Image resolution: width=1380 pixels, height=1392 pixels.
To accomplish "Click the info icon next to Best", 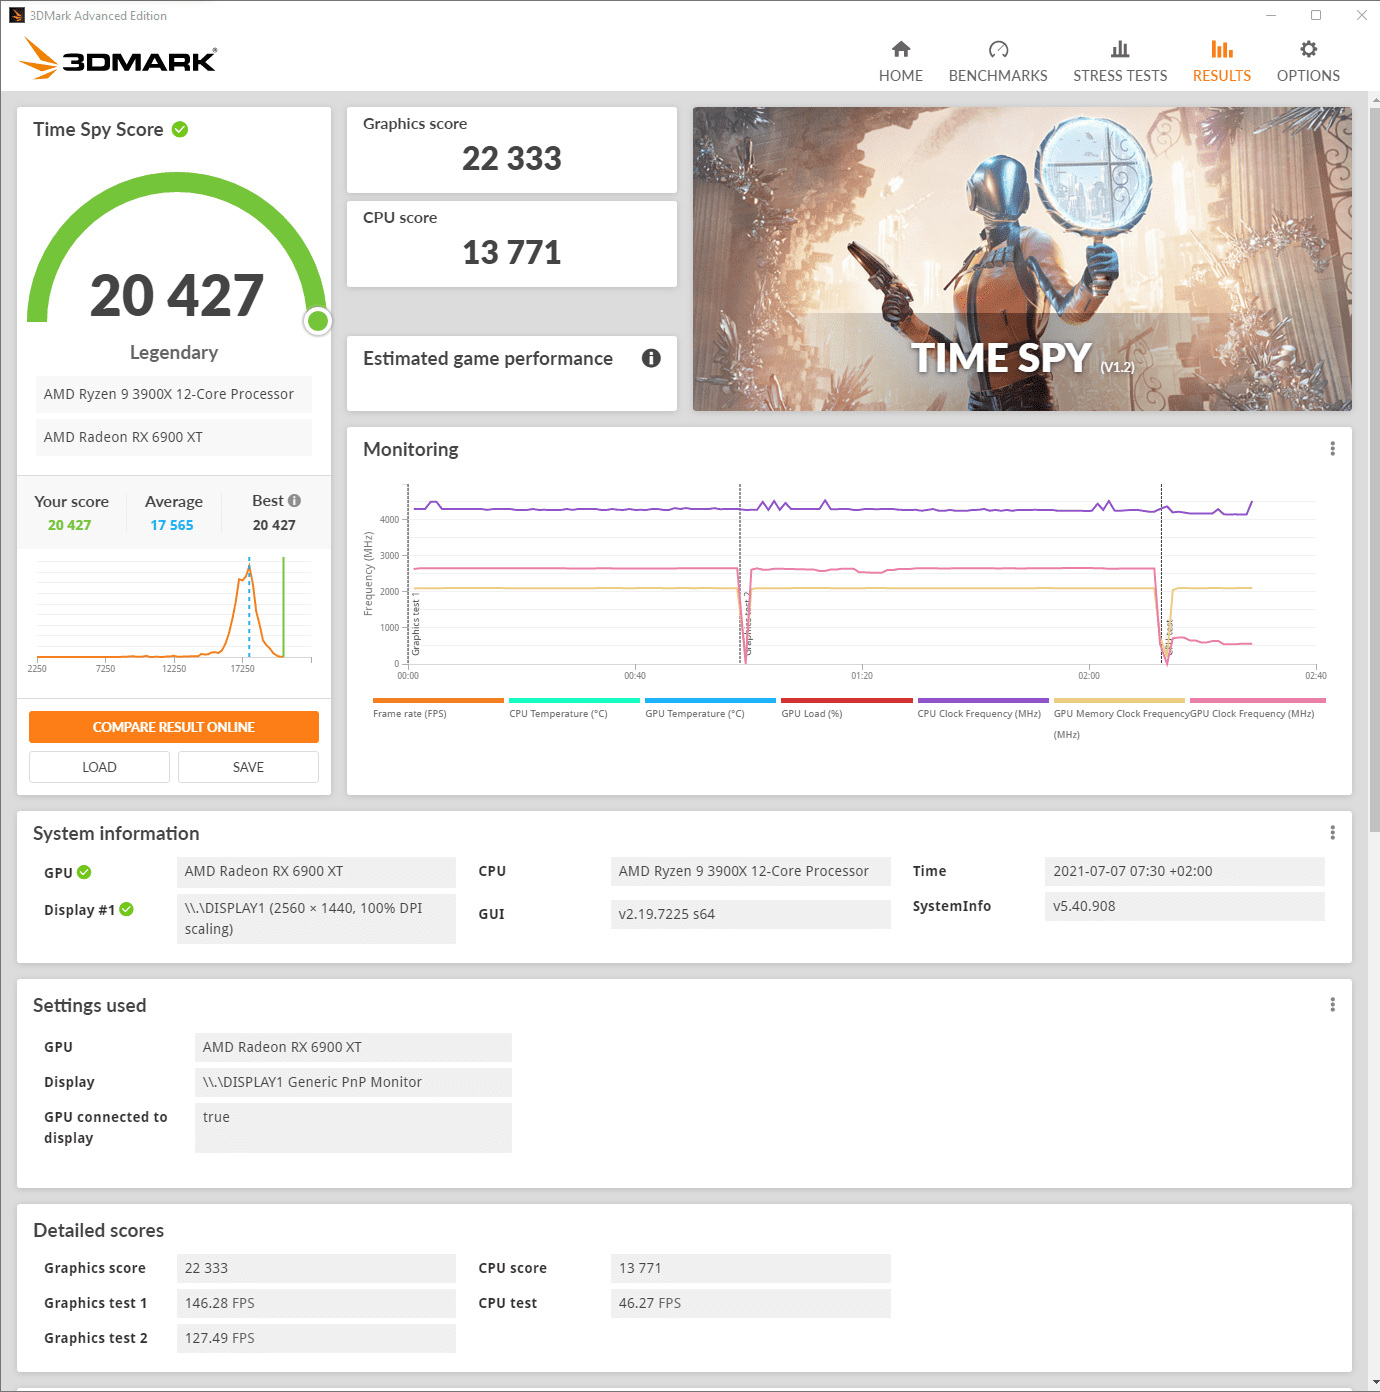I will coord(294,501).
